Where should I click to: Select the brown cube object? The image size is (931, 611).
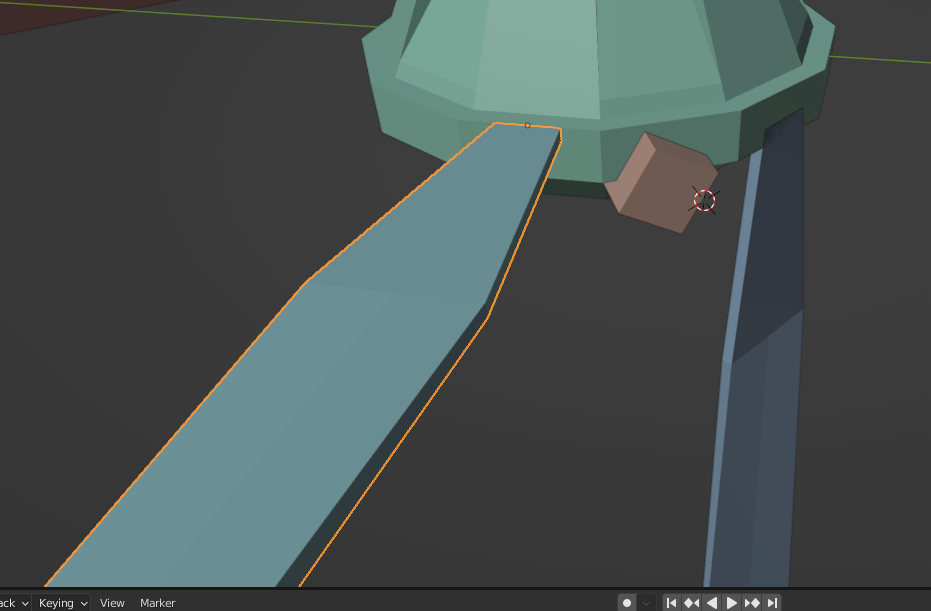[x=659, y=183]
